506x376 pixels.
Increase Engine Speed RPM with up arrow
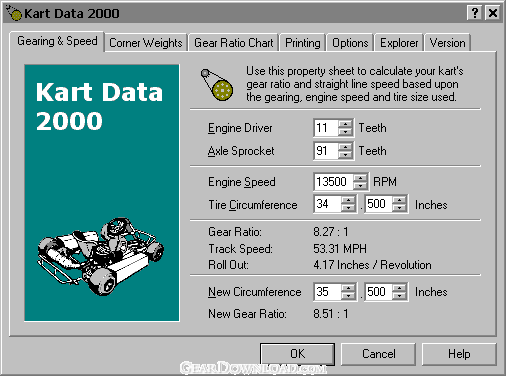pos(360,178)
